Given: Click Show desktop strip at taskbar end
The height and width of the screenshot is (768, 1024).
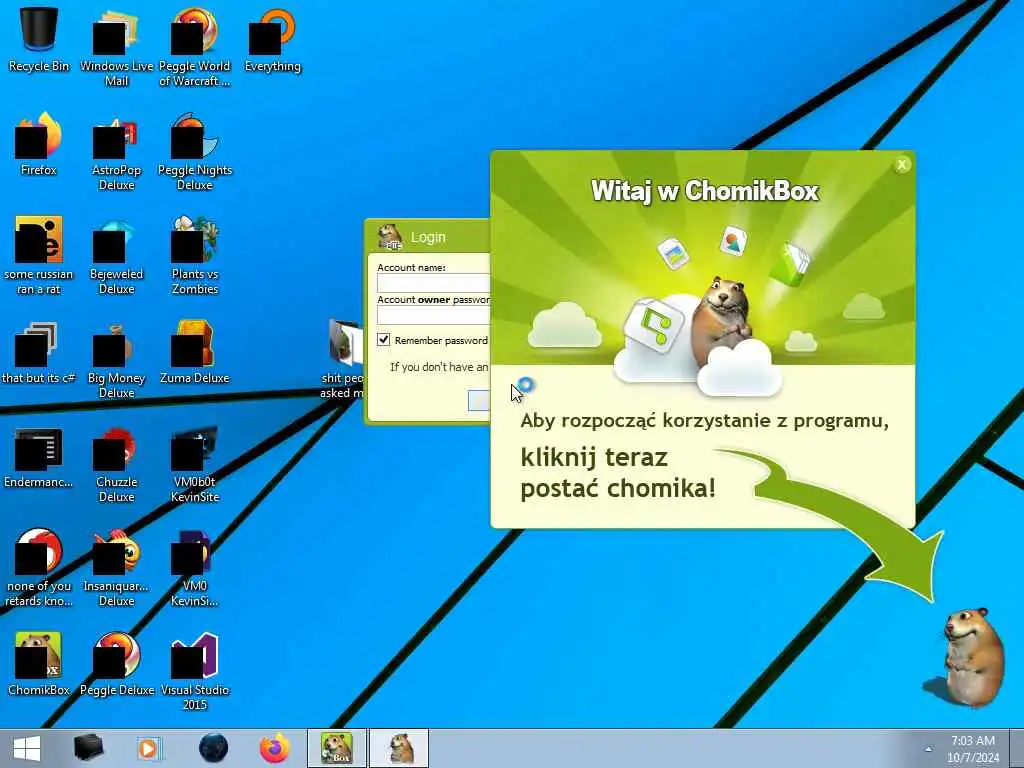Looking at the screenshot, I should click(x=1017, y=748).
